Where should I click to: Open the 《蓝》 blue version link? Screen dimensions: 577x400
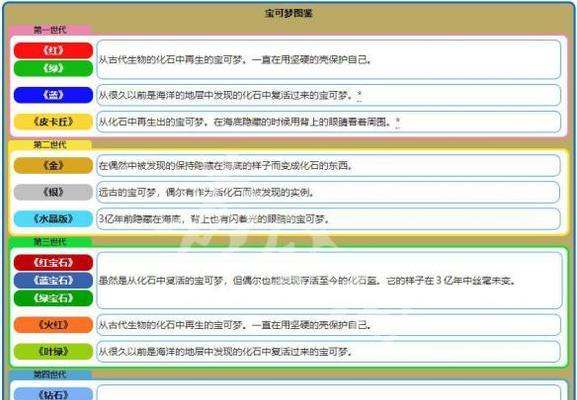[53, 95]
